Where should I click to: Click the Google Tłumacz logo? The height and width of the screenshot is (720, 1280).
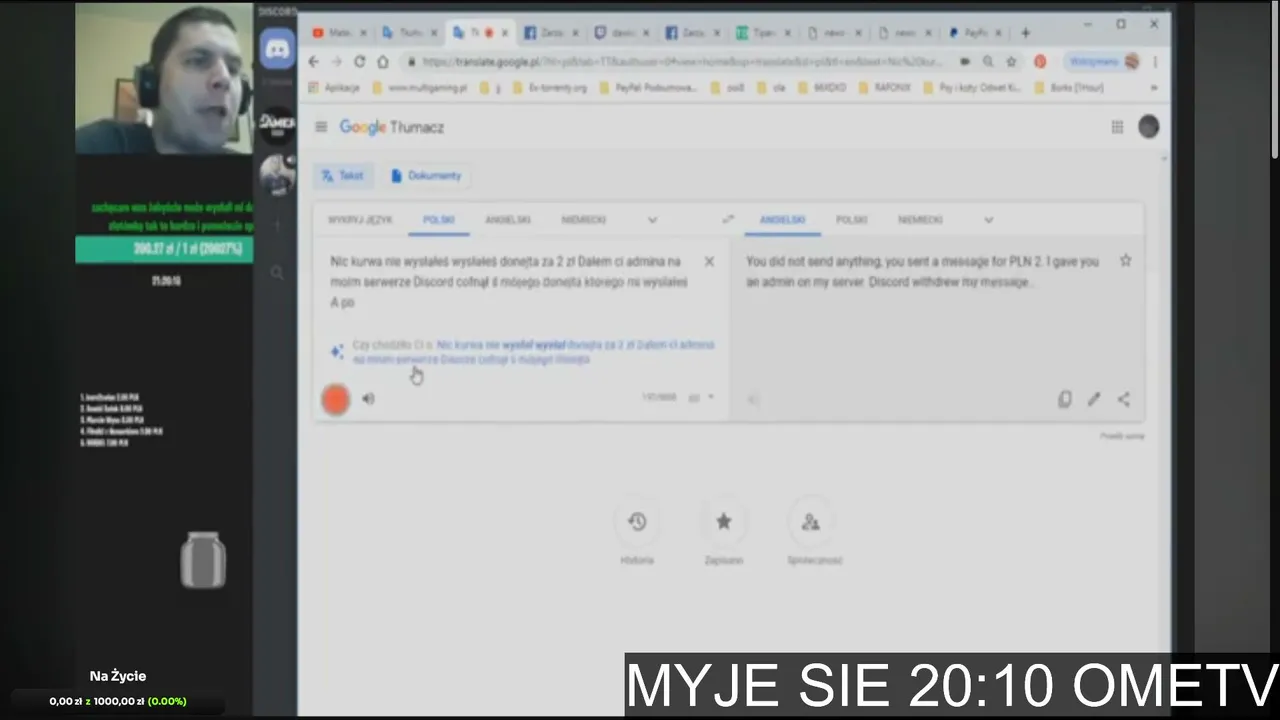pos(391,127)
